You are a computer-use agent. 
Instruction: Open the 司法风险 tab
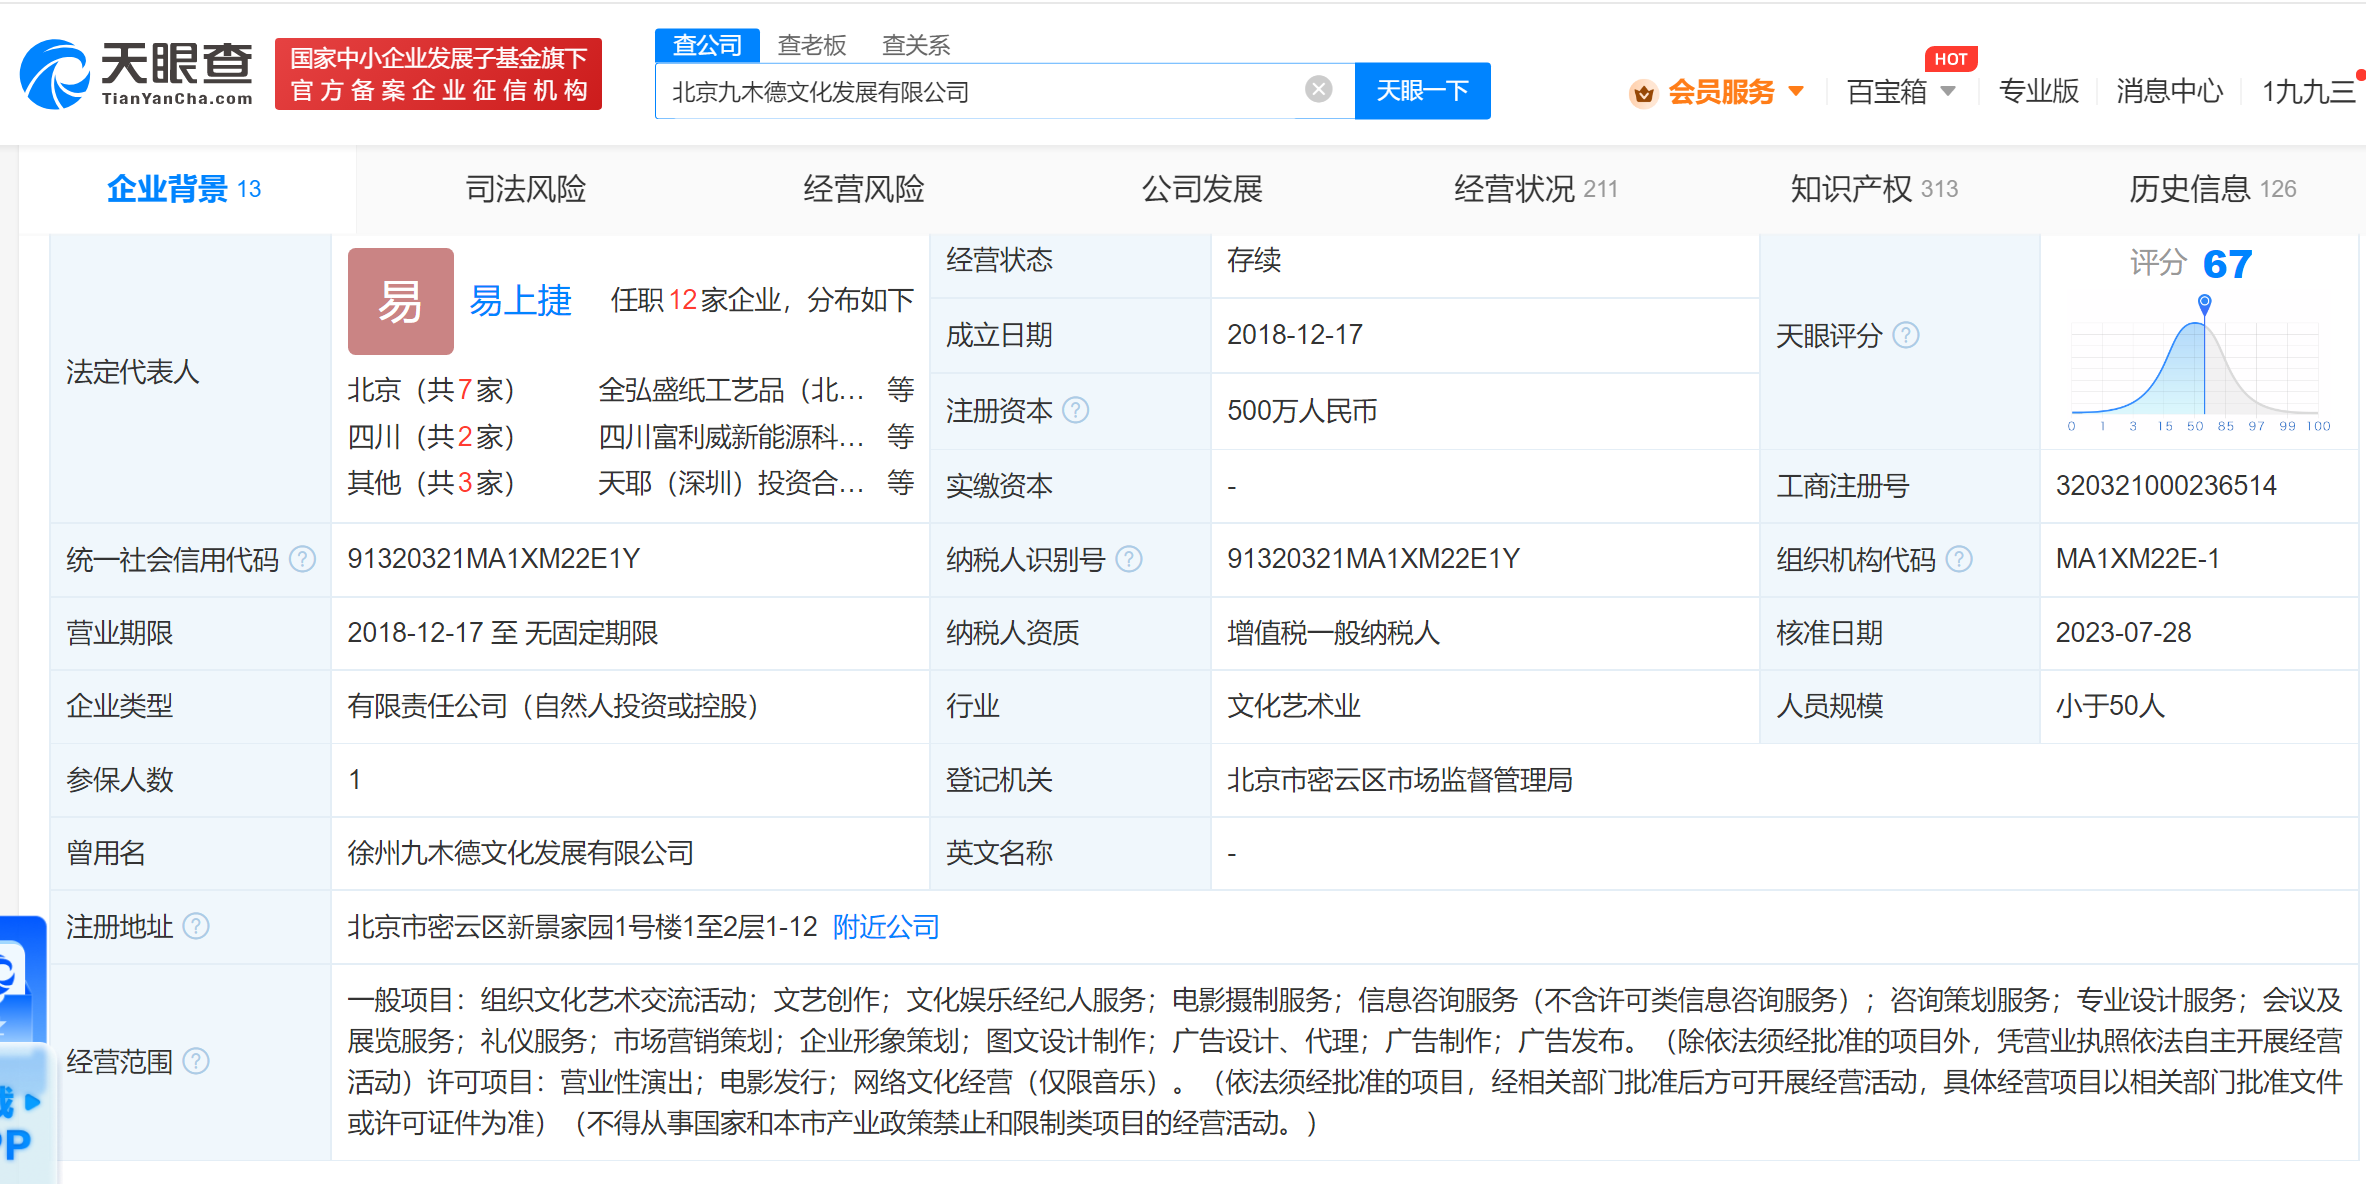tap(525, 189)
